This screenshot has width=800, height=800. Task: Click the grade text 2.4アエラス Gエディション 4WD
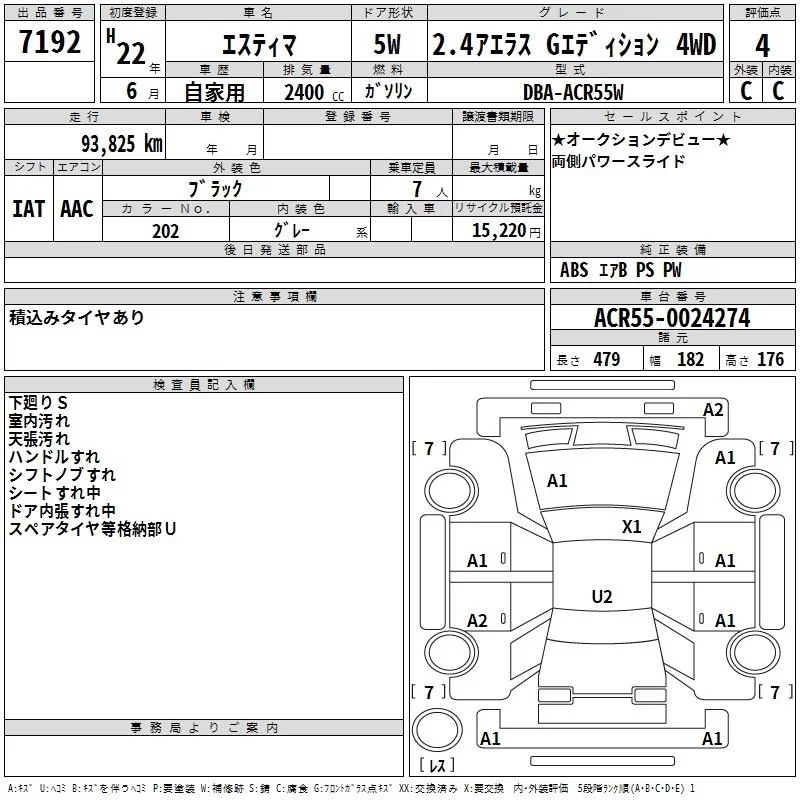574,44
